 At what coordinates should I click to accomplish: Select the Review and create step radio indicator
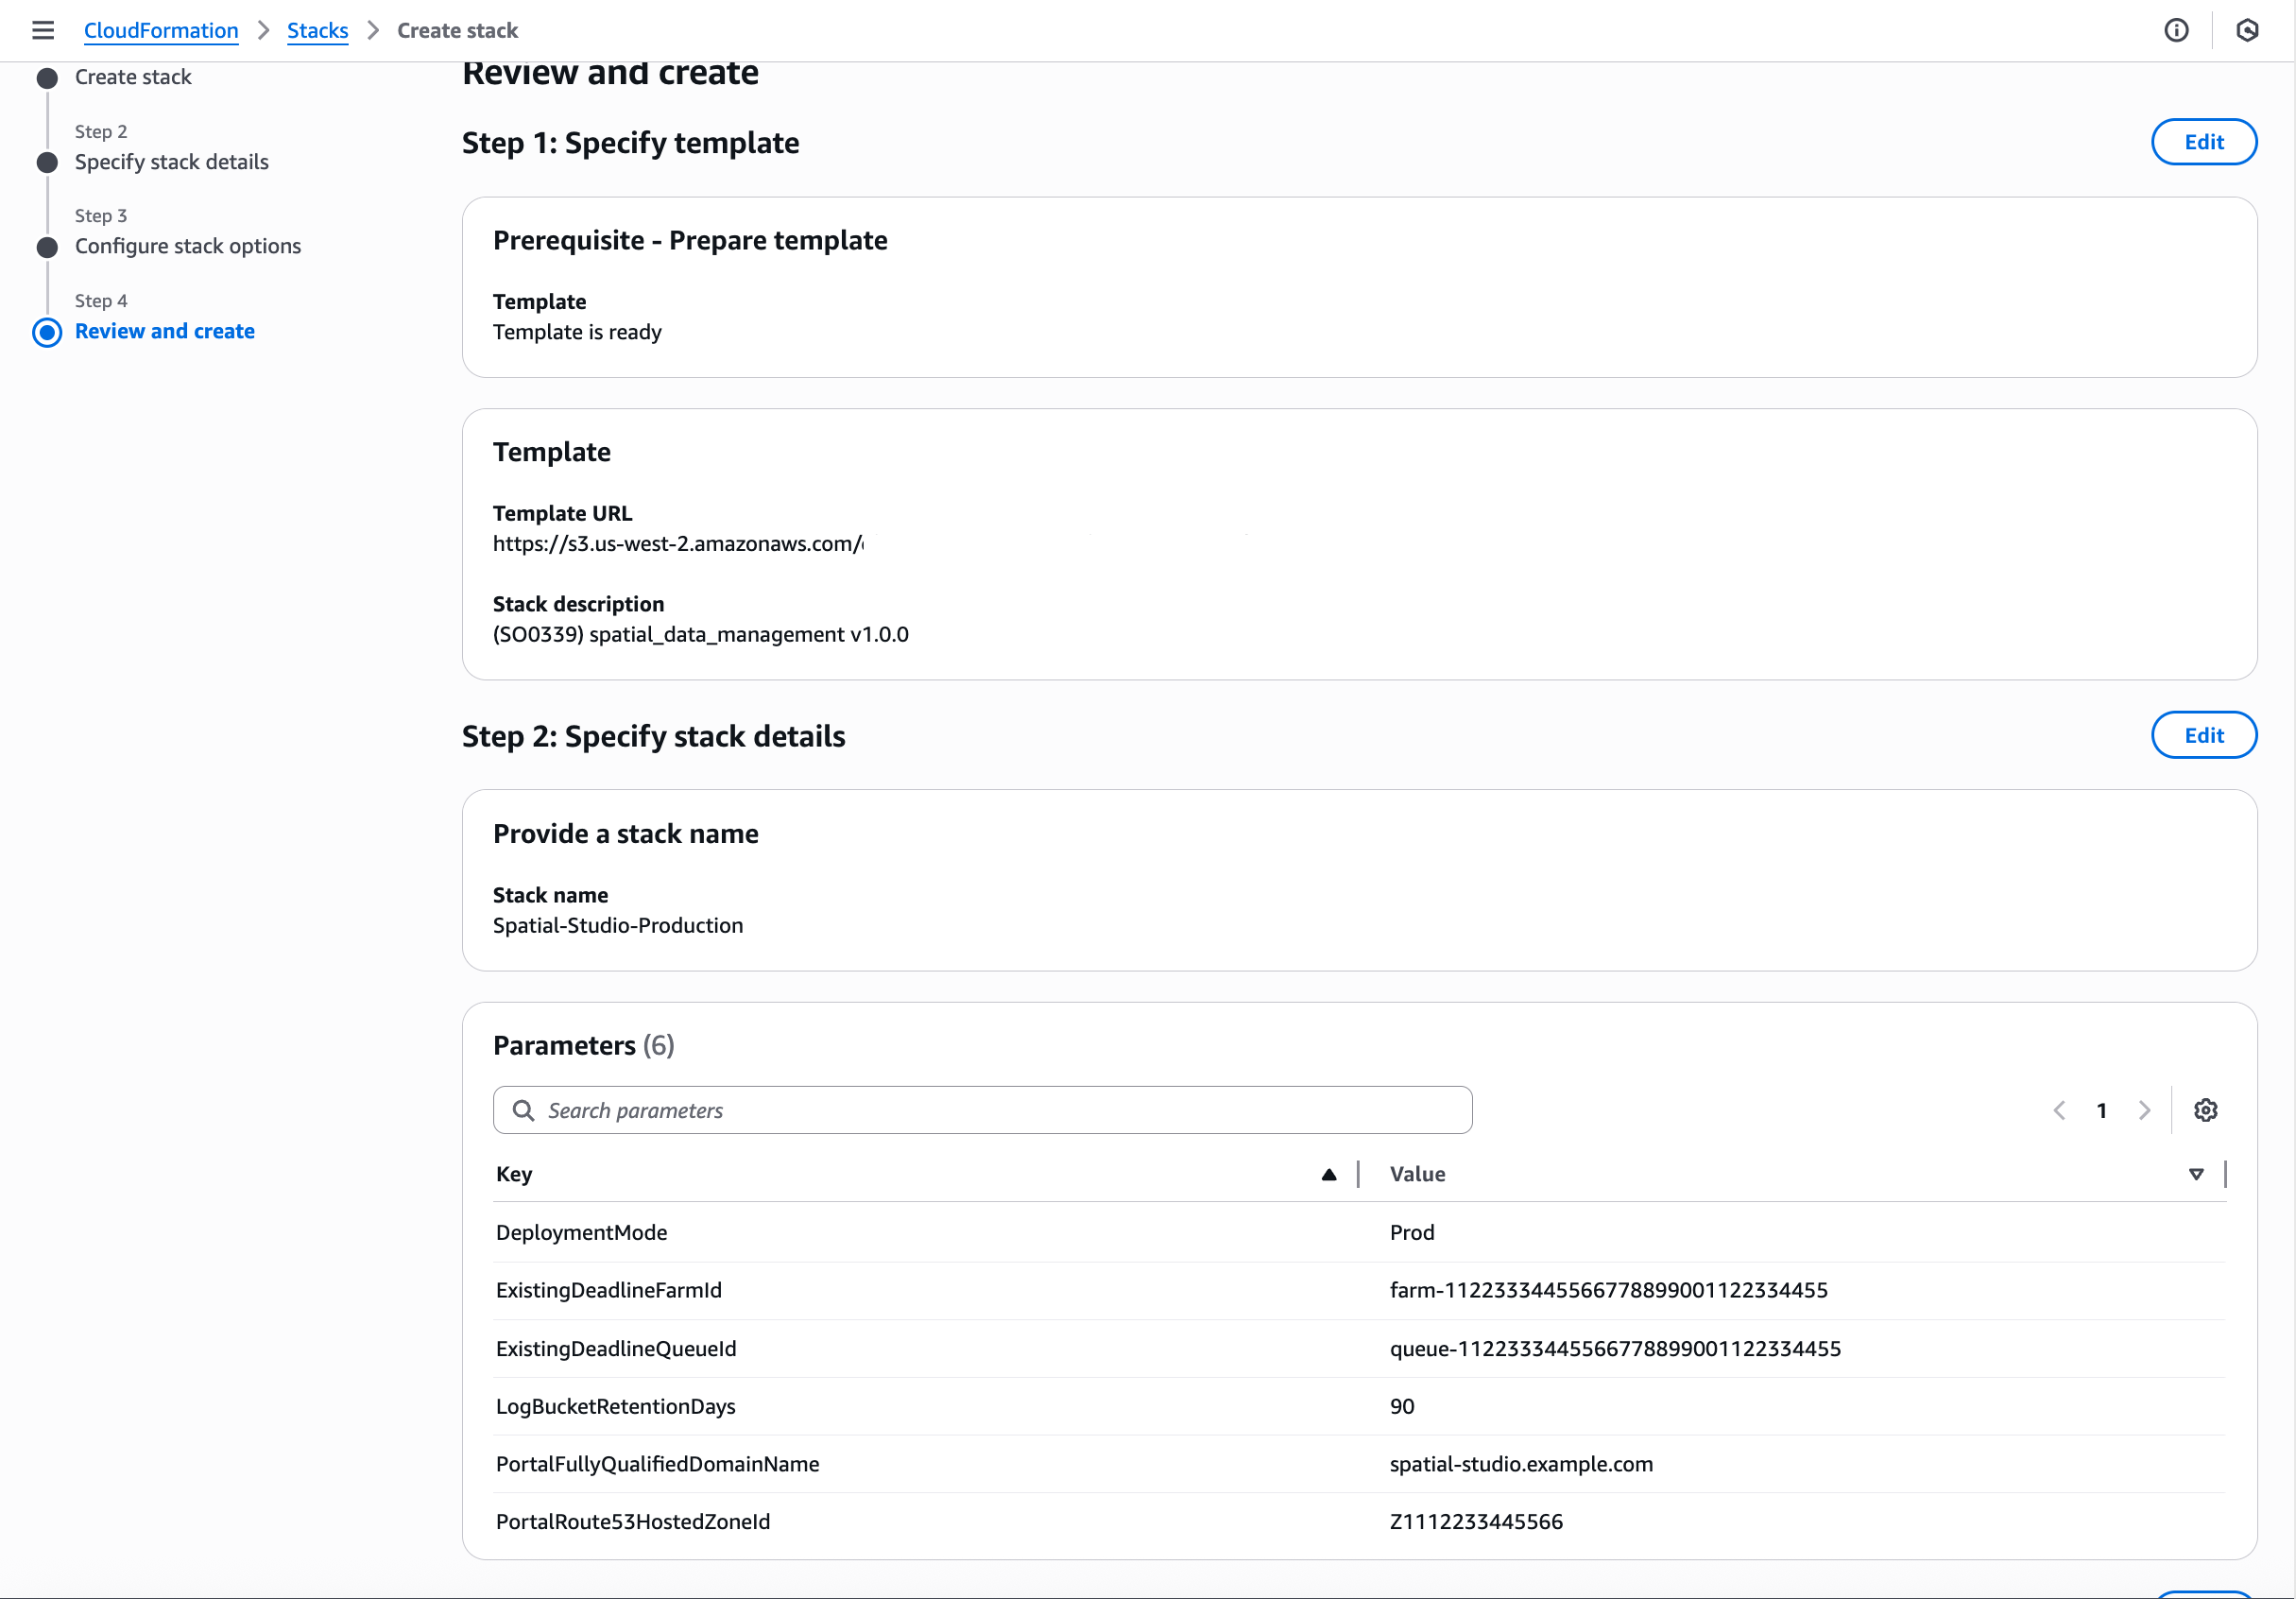[x=47, y=333]
